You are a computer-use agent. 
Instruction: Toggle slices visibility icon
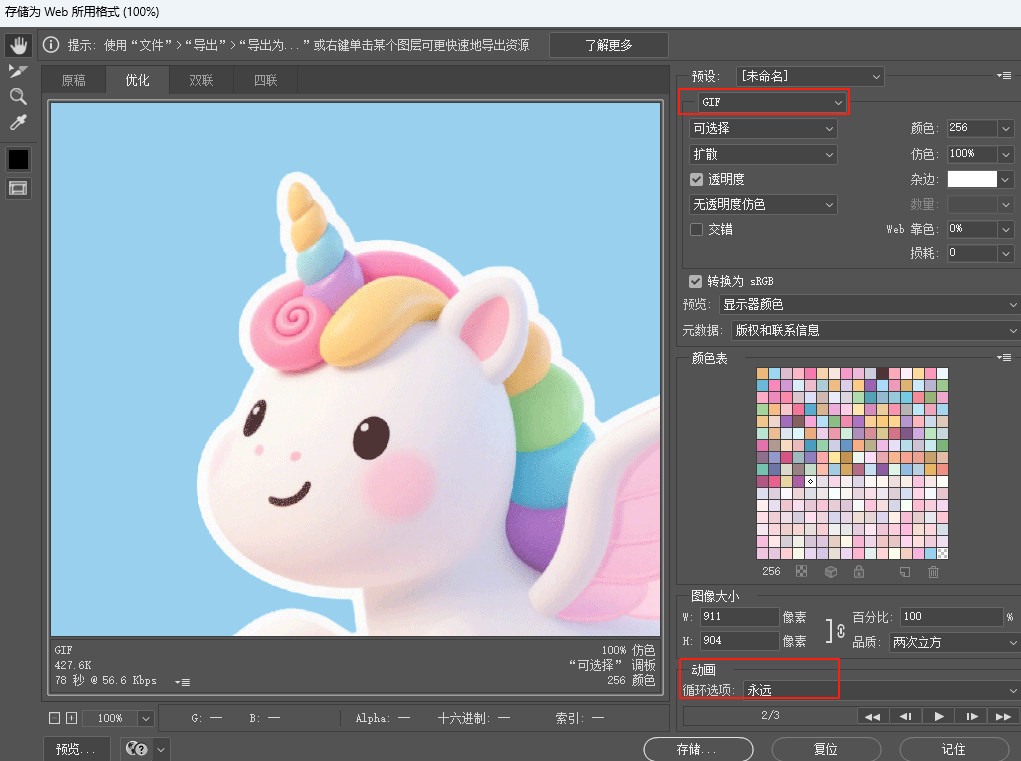click(x=18, y=189)
